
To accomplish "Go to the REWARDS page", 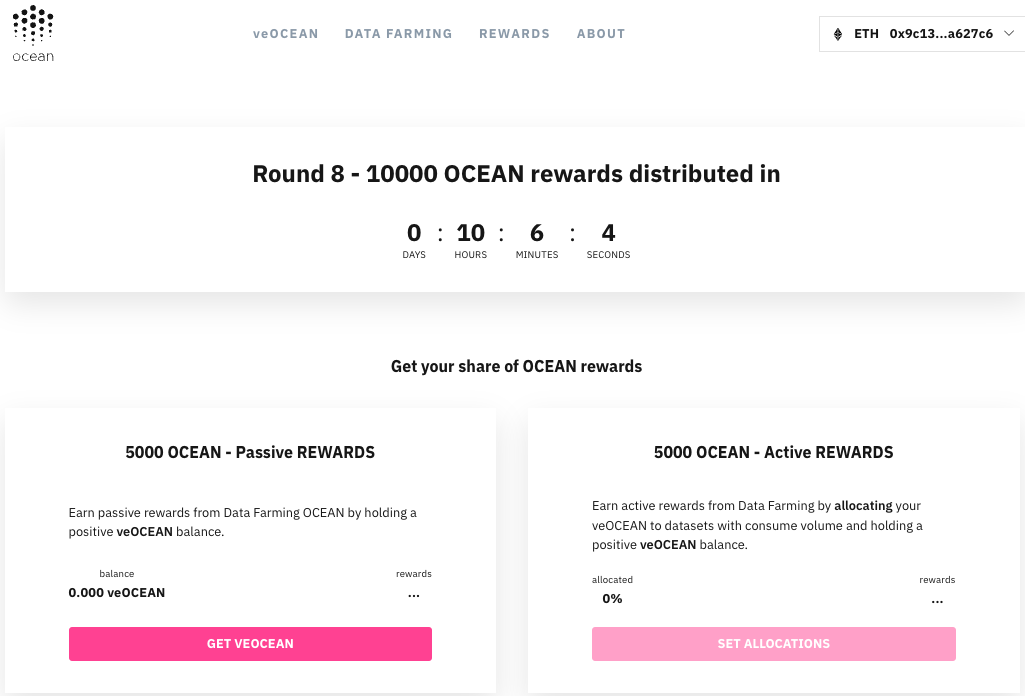I will click(x=514, y=34).
